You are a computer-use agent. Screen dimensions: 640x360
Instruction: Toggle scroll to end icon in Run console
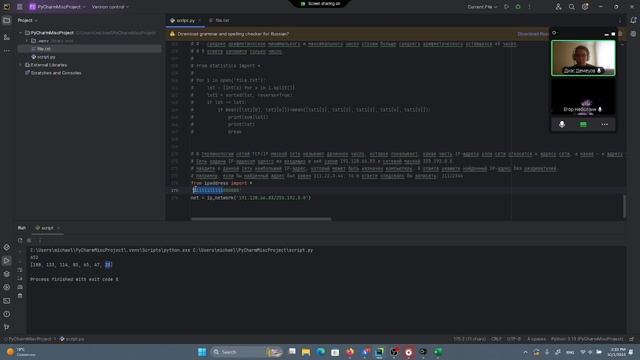point(20,278)
